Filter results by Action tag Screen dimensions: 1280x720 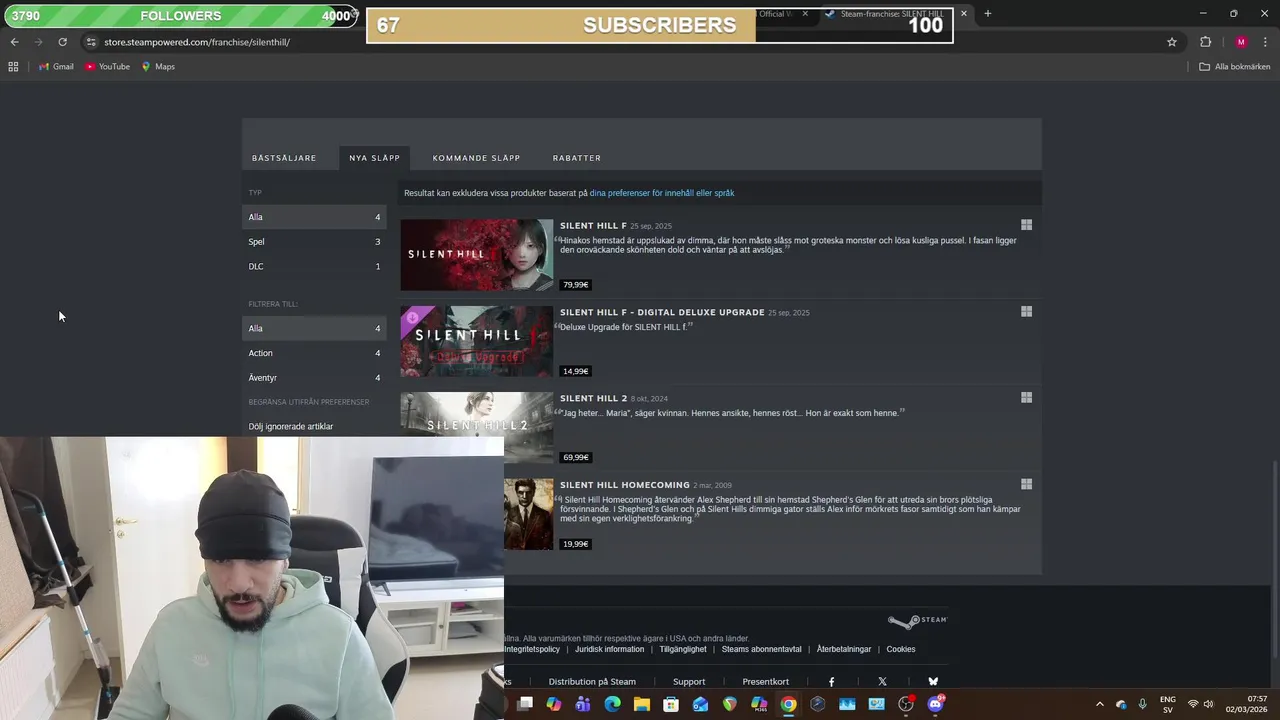[314, 353]
